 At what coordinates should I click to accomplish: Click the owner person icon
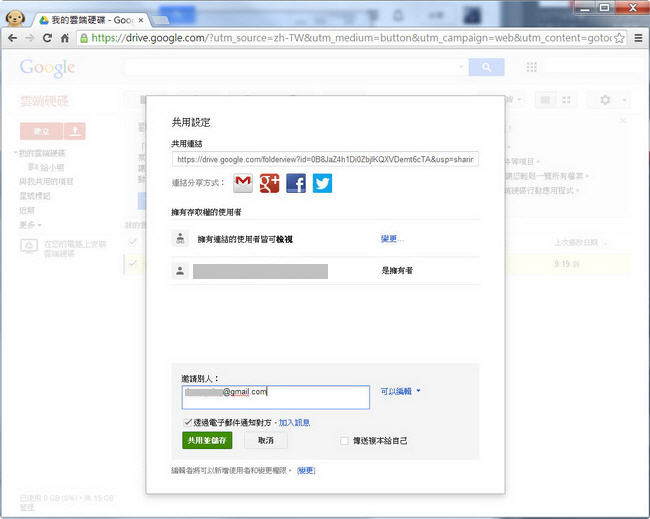coord(180,271)
